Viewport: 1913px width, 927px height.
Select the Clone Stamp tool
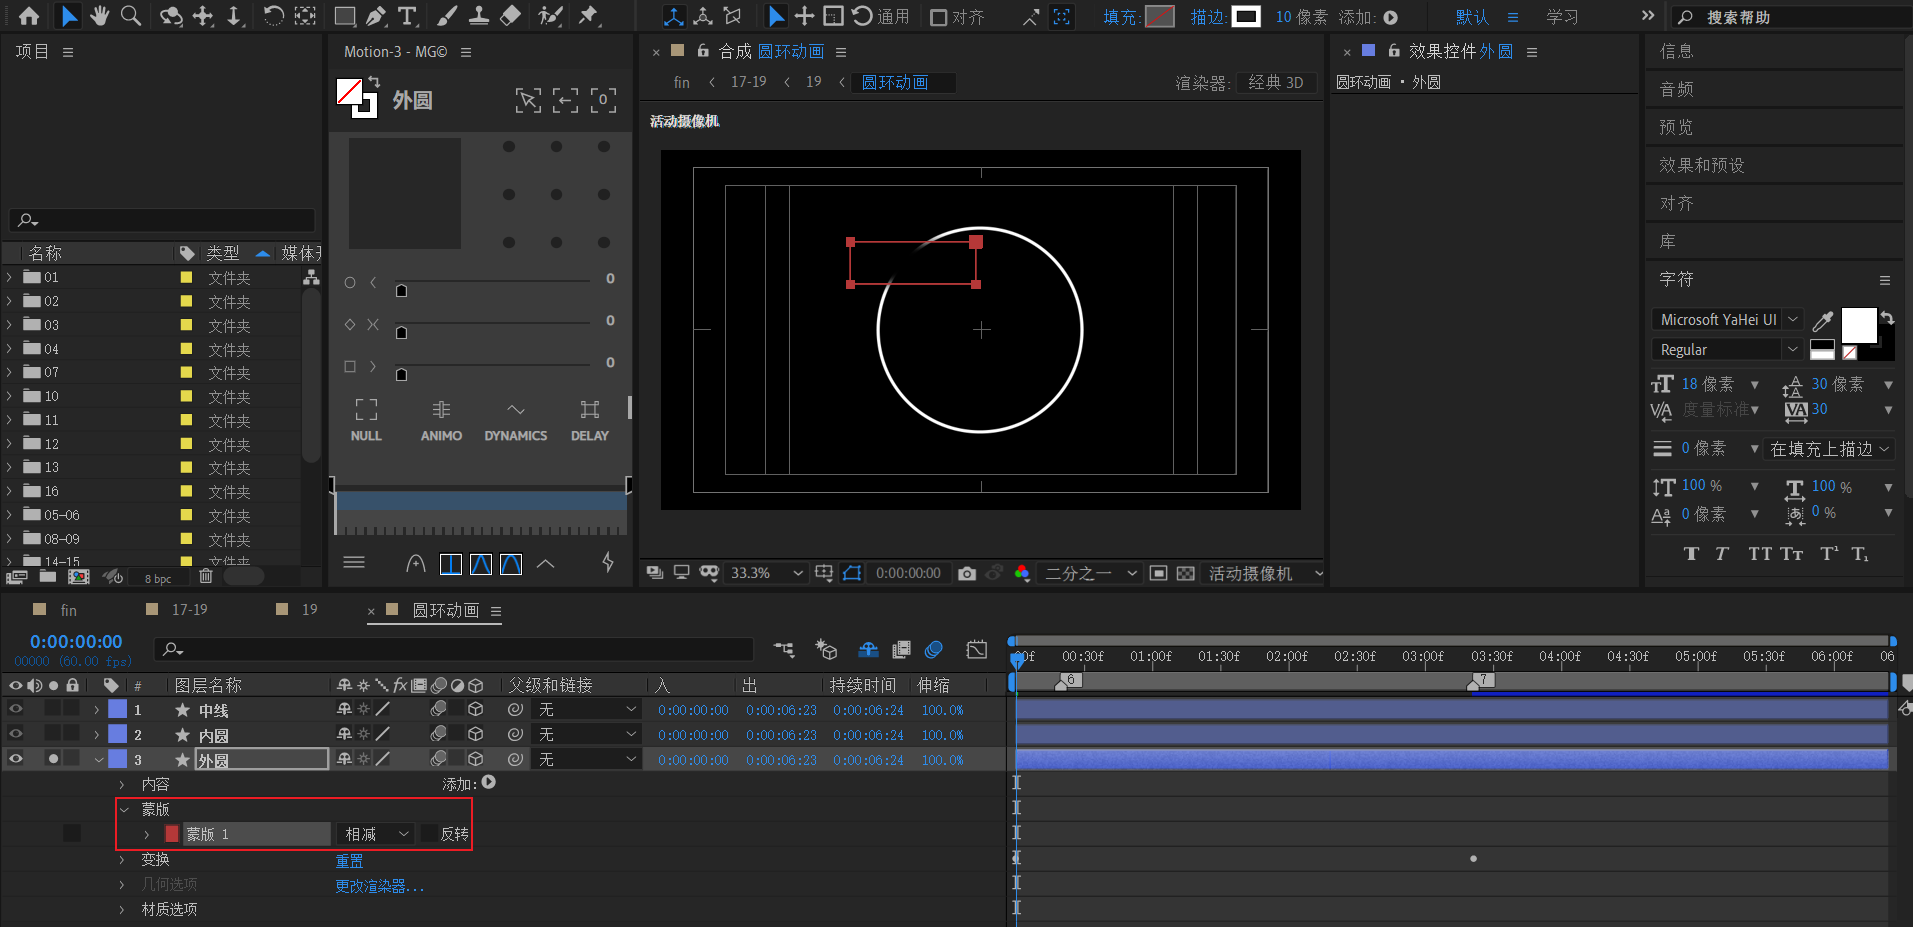pos(479,16)
